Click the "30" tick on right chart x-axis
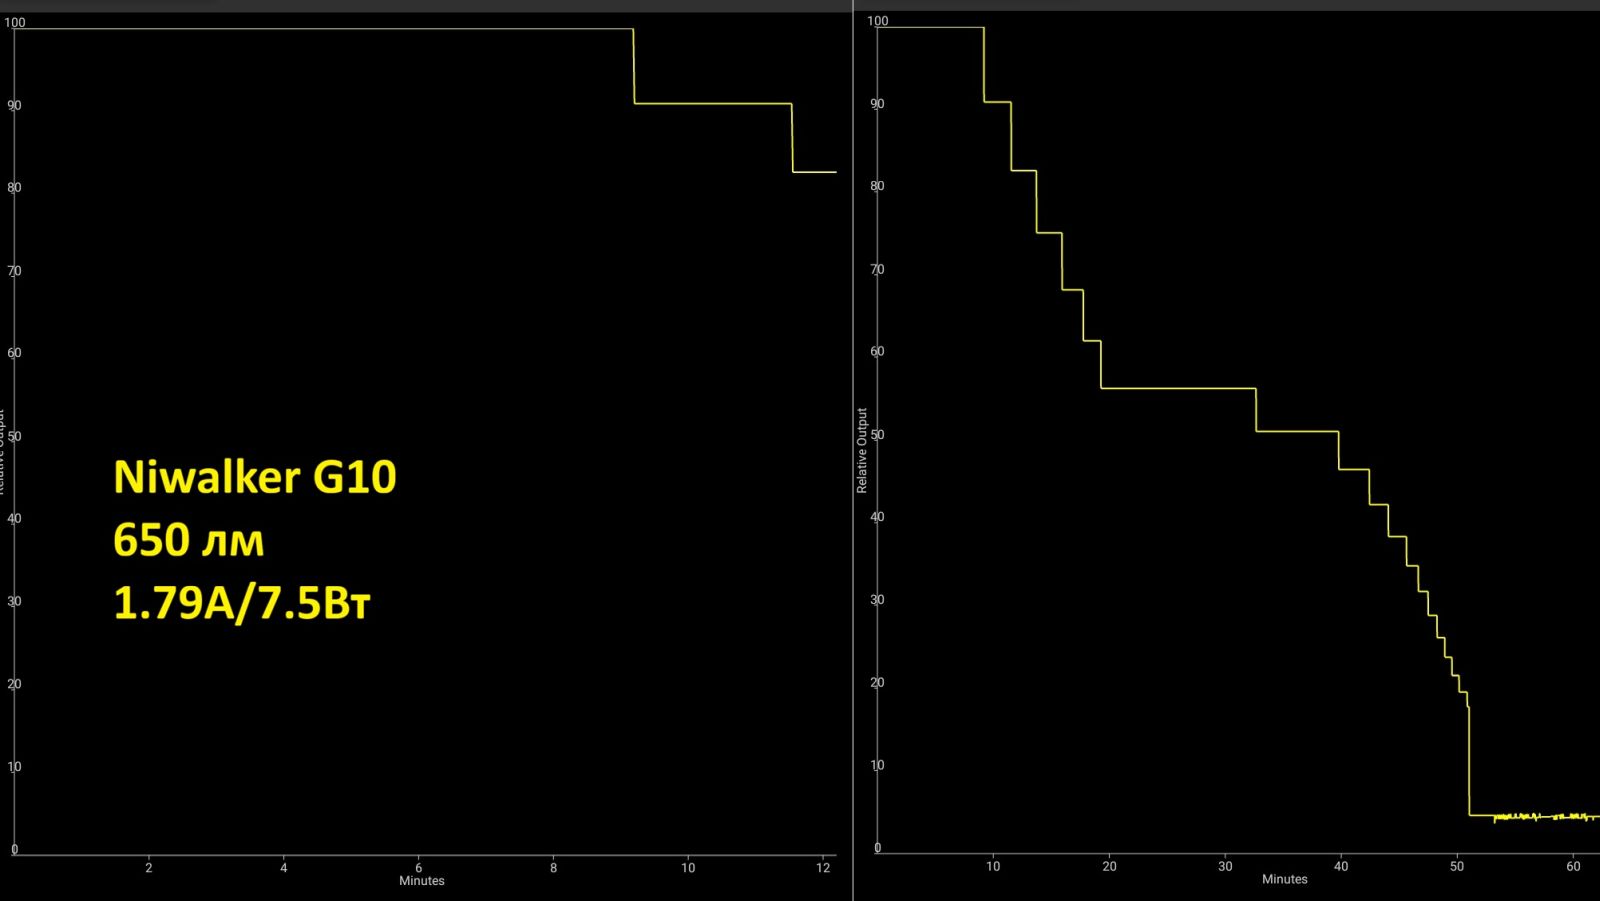 pos(1225,866)
